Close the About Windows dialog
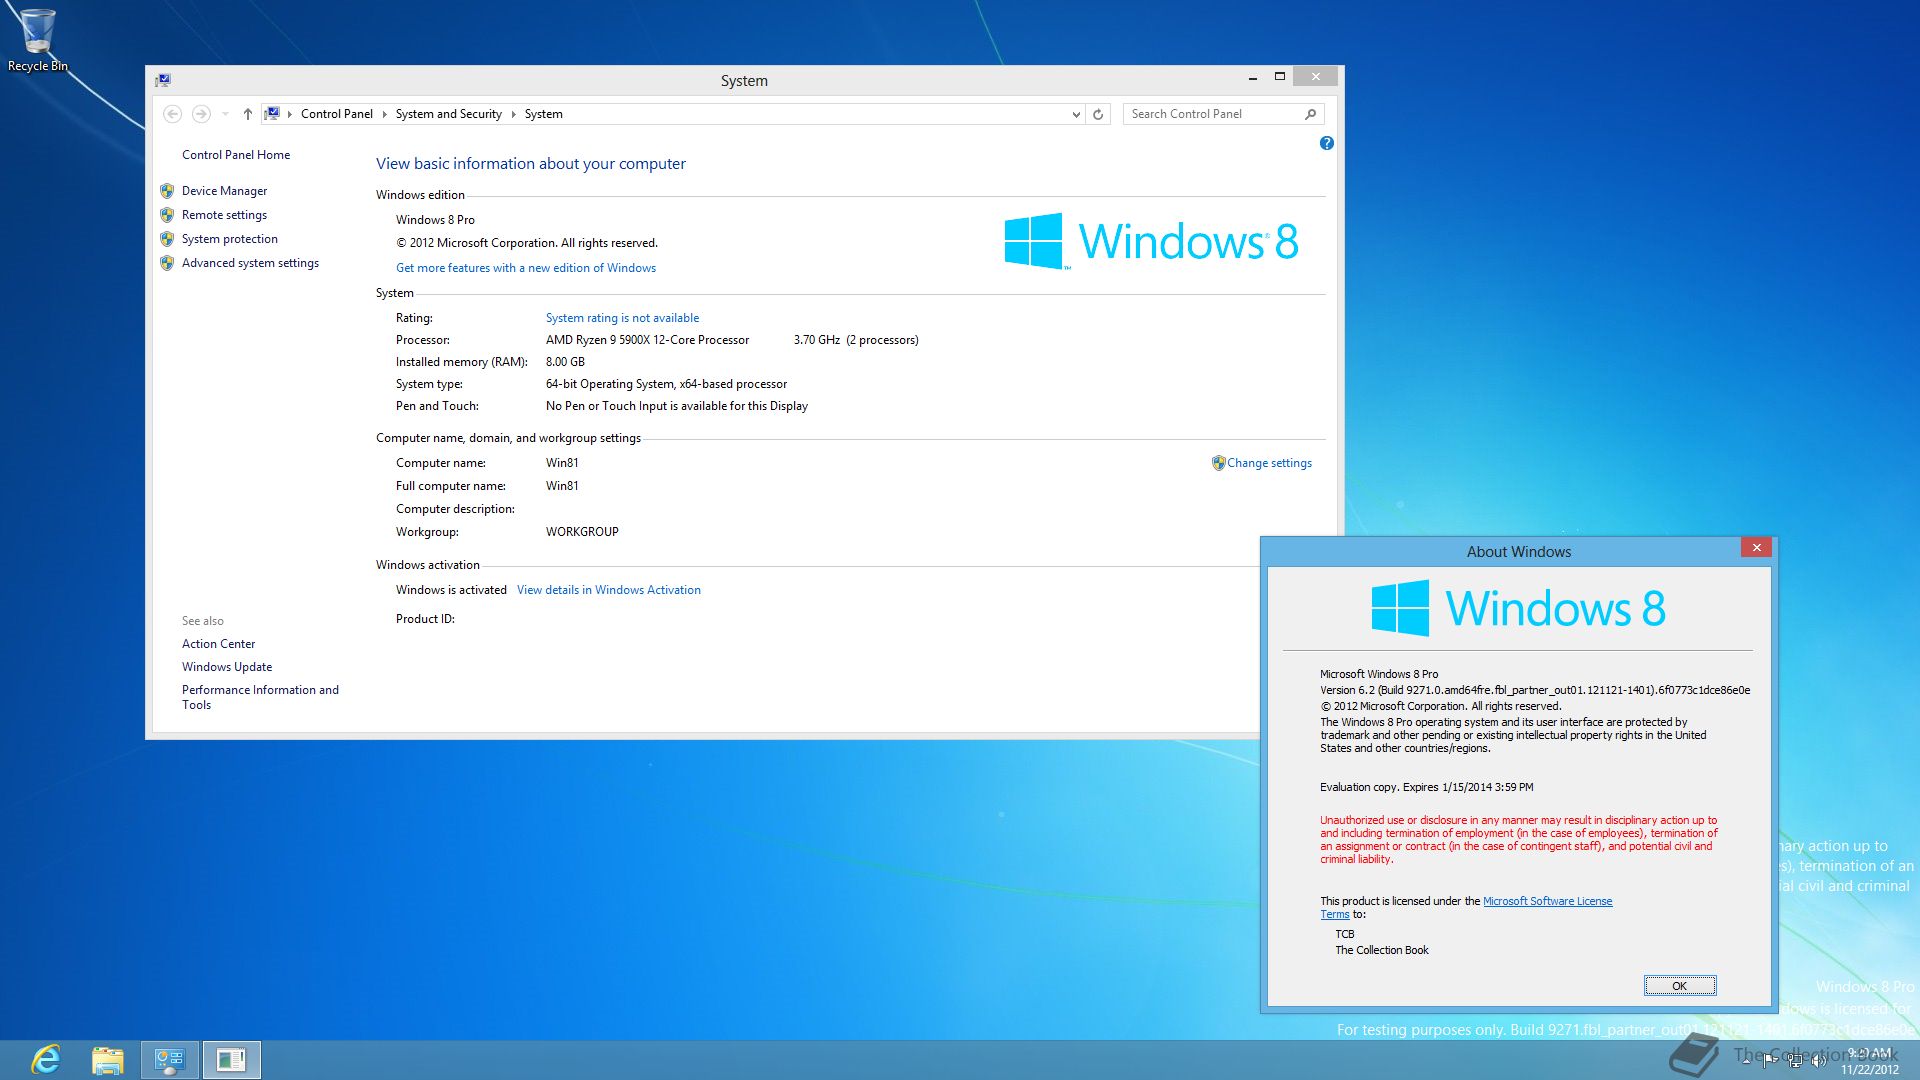Screen dimensions: 1920x1080 point(1756,547)
